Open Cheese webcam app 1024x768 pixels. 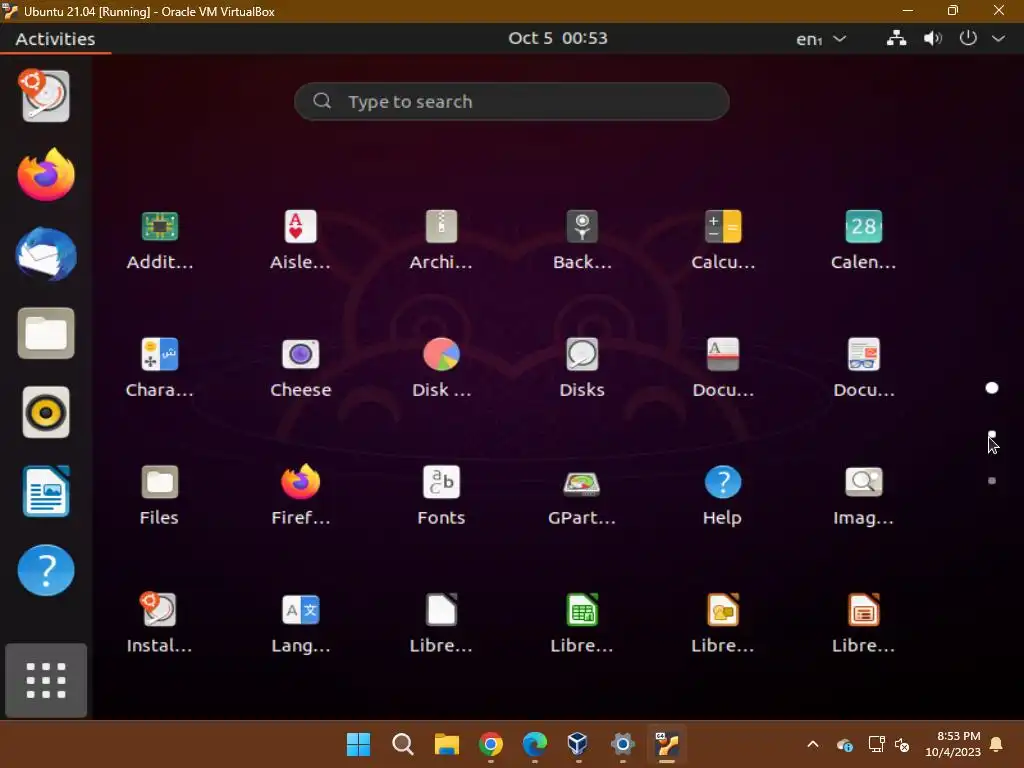(300, 368)
